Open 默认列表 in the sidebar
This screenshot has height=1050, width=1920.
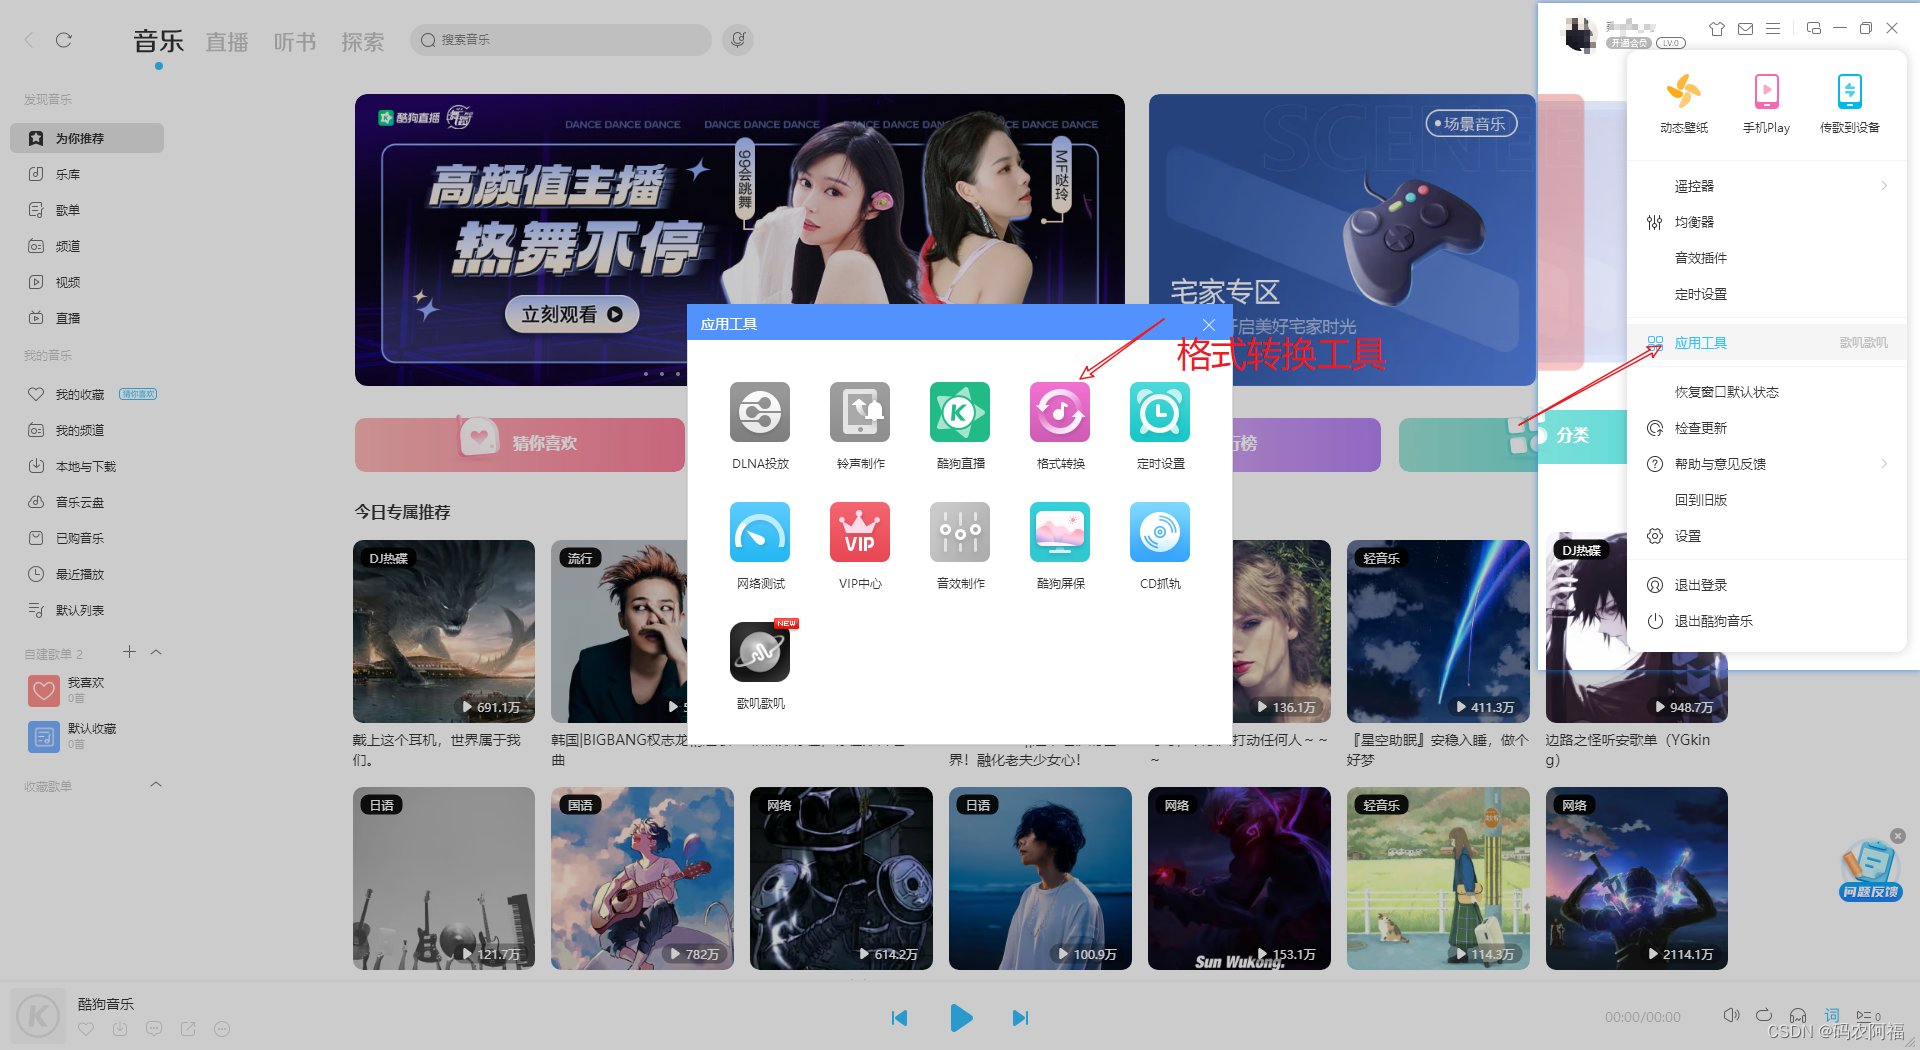coord(87,610)
